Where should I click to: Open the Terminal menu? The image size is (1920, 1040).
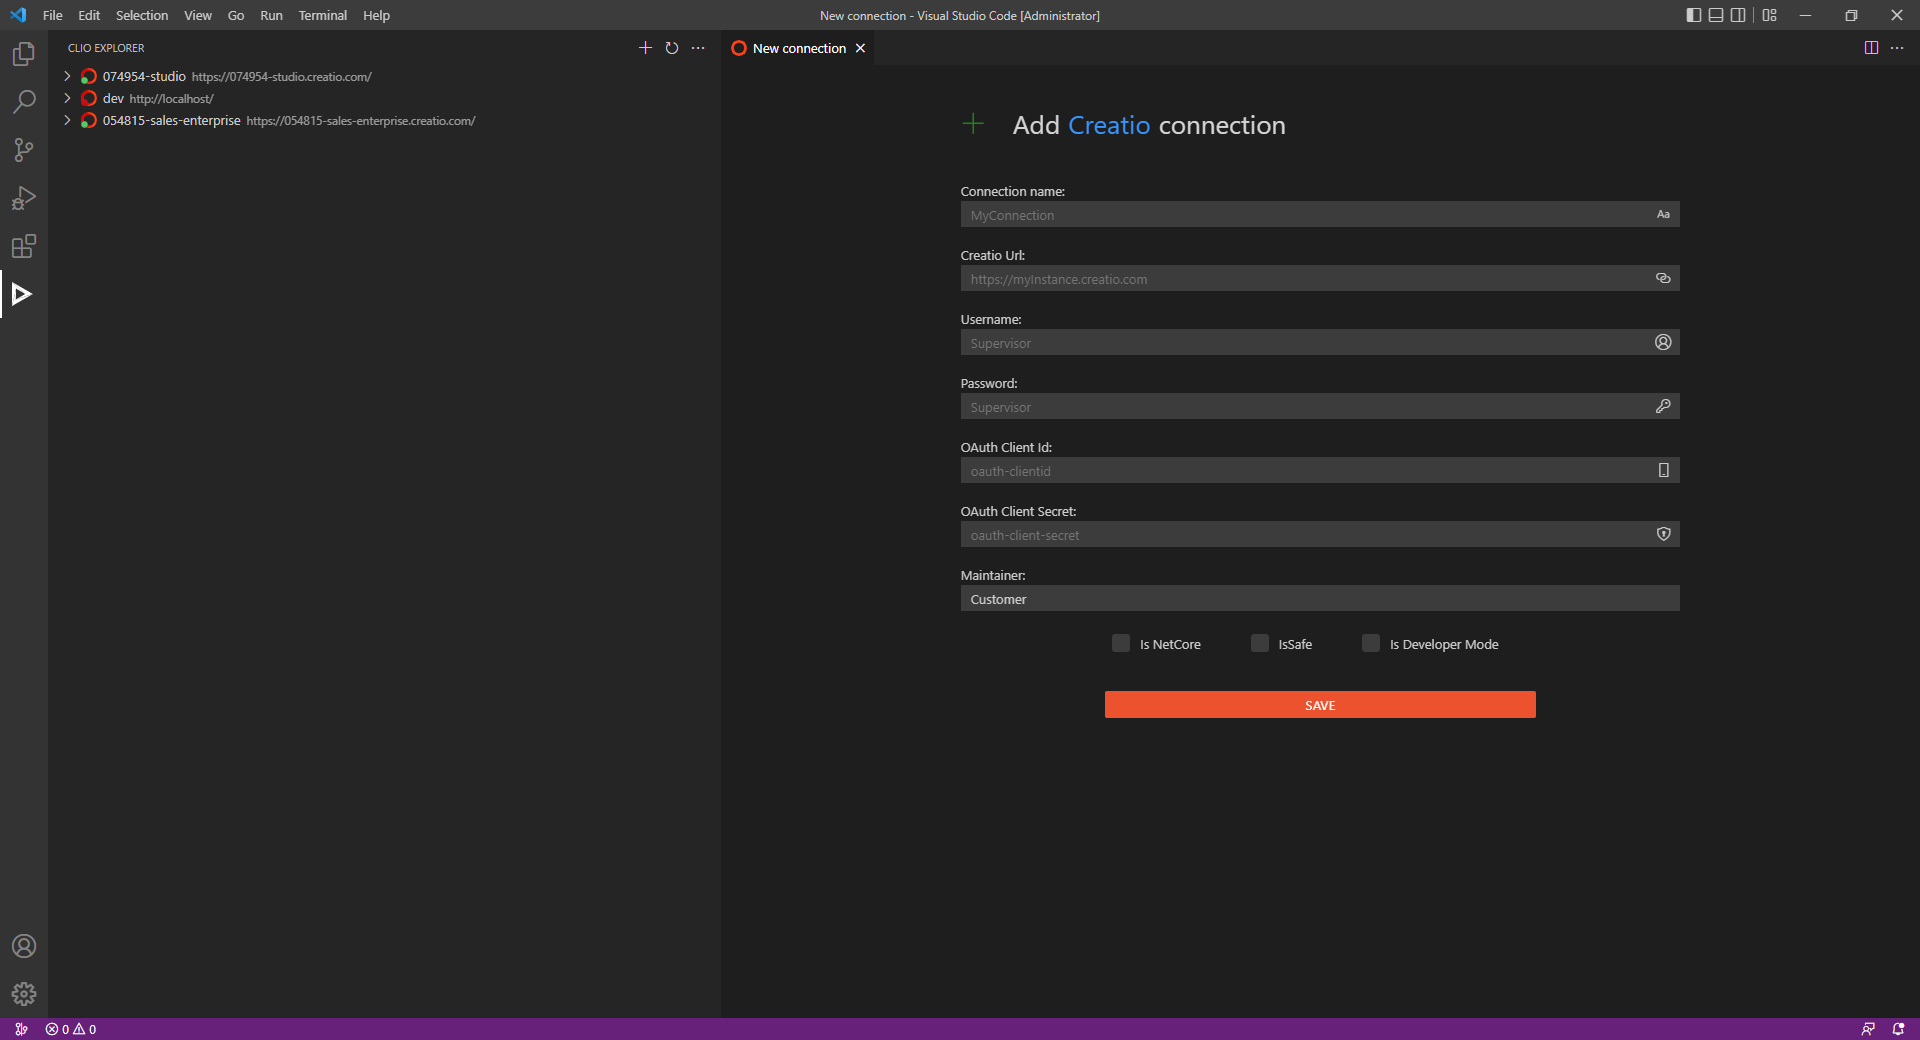point(322,15)
